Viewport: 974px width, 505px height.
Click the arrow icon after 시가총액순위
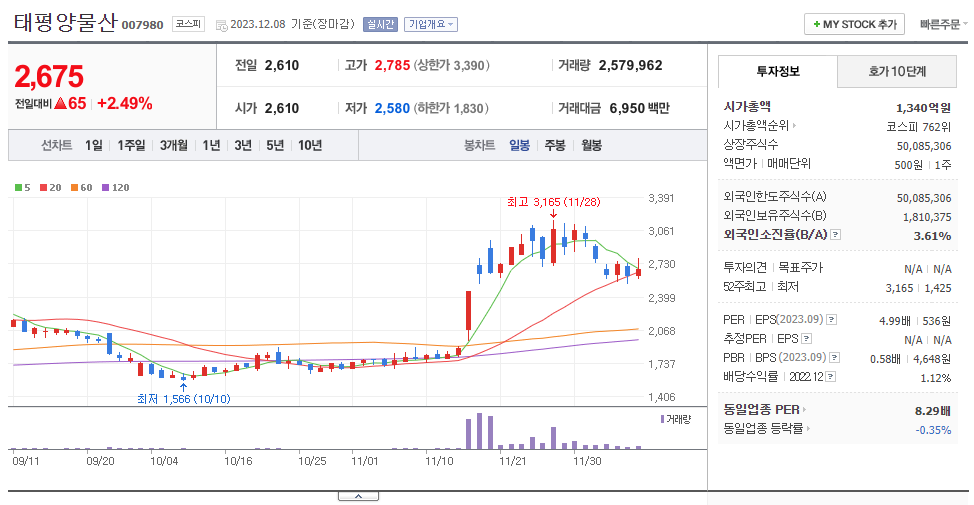click(x=794, y=125)
